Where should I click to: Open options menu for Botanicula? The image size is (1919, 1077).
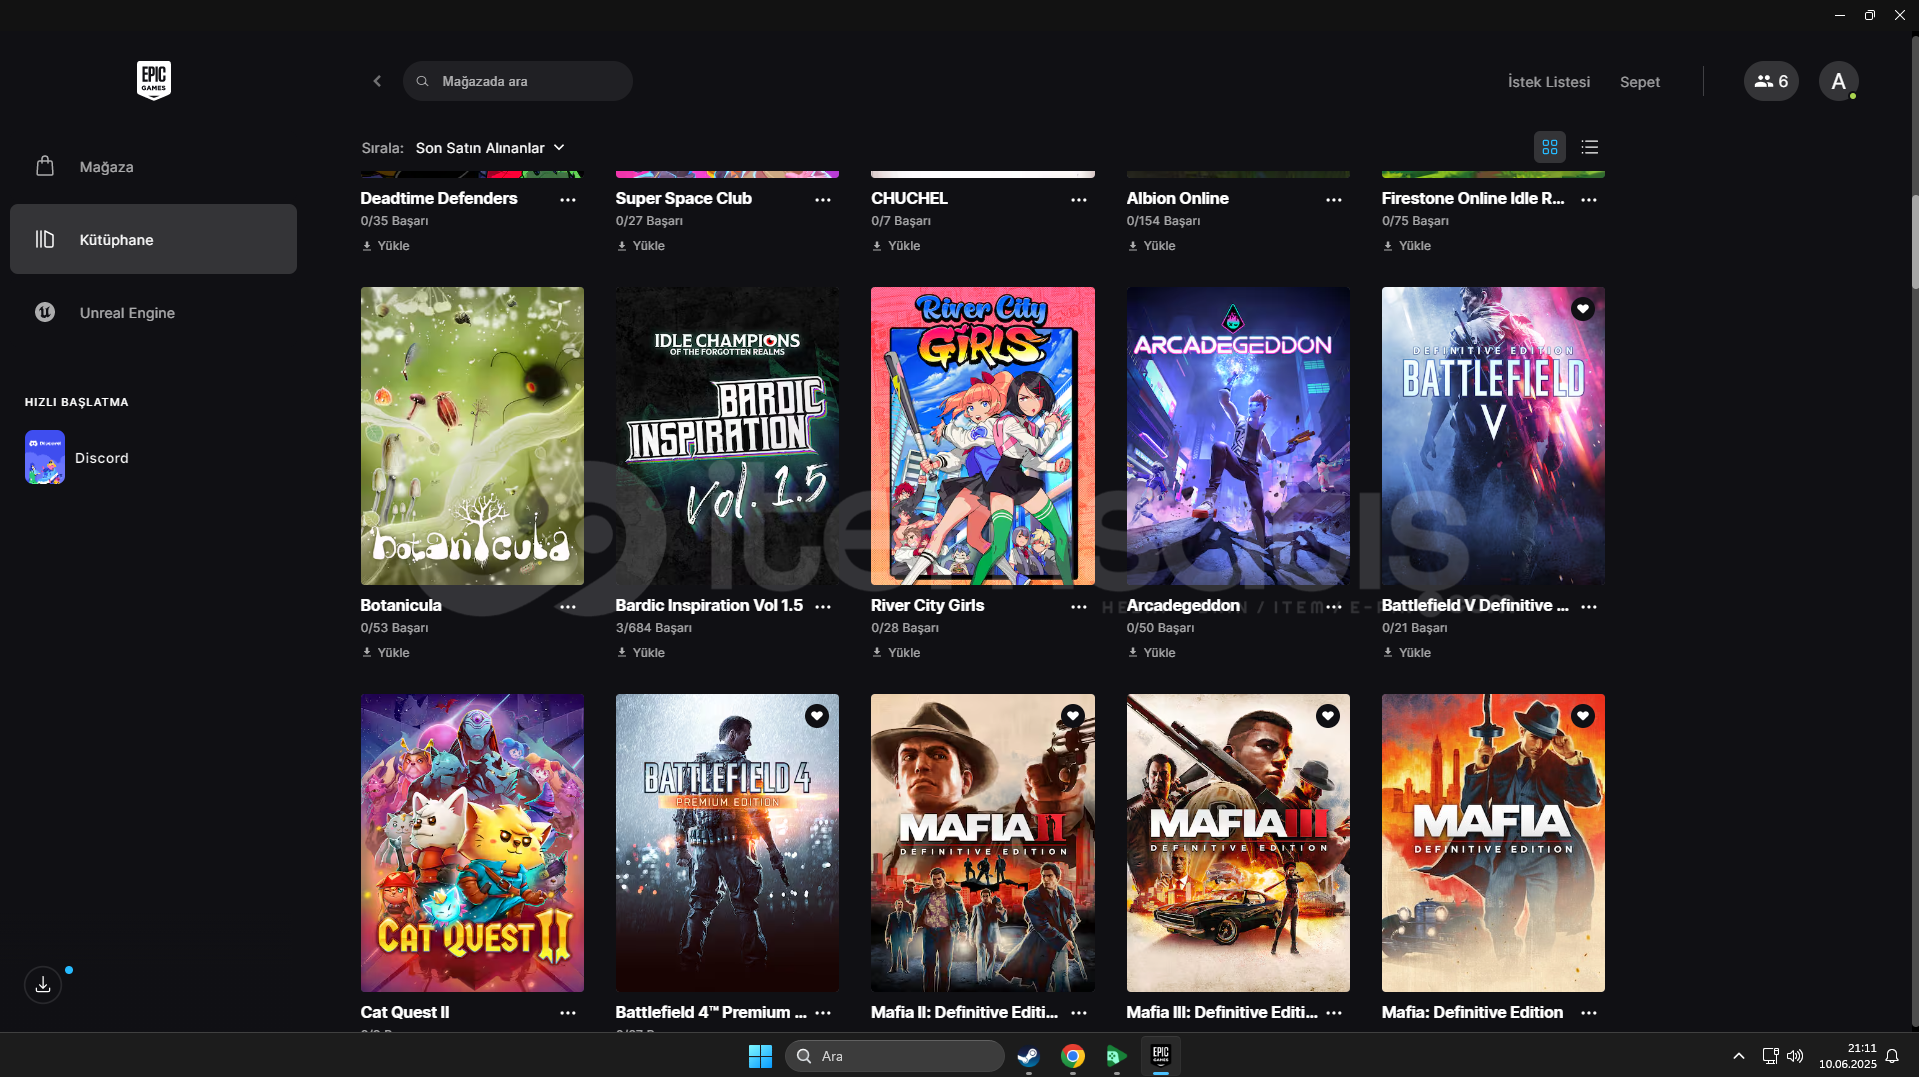(x=568, y=607)
